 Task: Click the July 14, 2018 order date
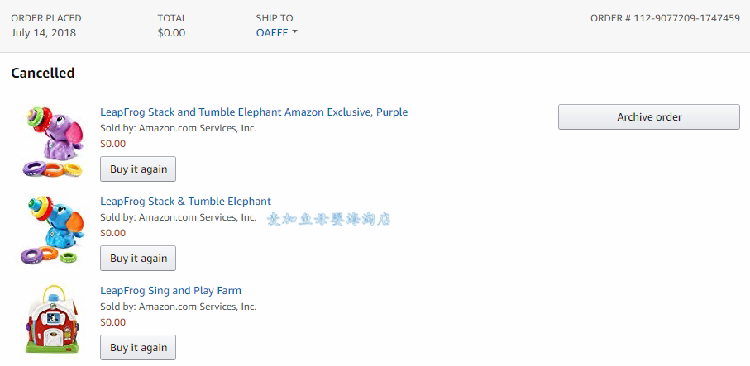point(43,33)
